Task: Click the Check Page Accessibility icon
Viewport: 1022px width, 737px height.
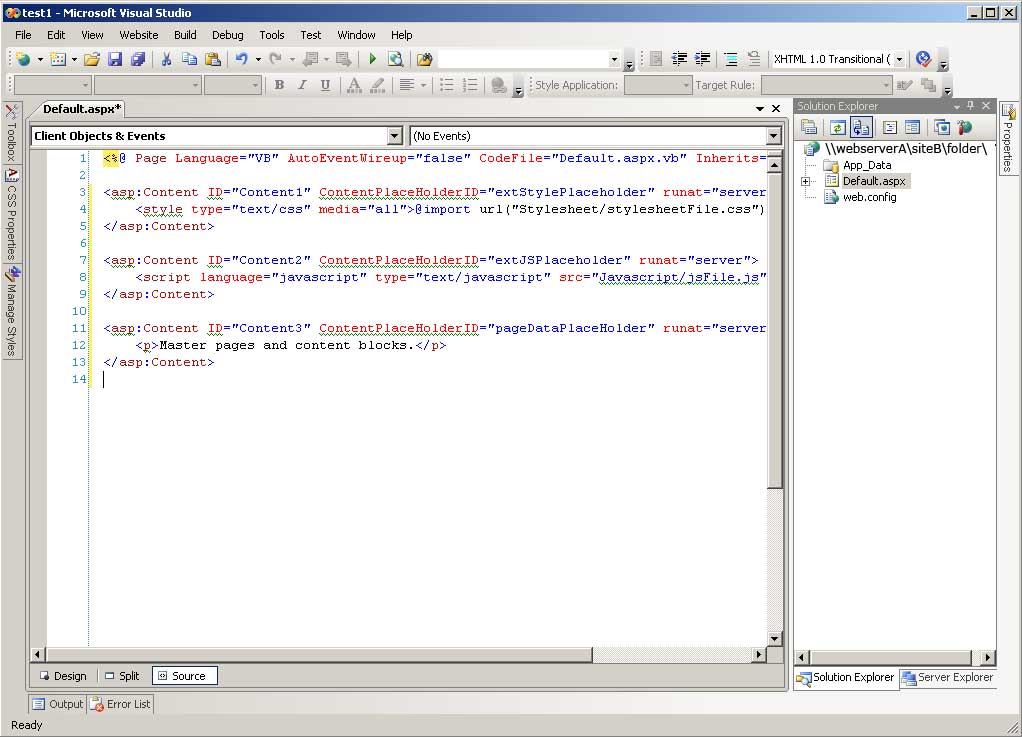Action: (x=923, y=59)
